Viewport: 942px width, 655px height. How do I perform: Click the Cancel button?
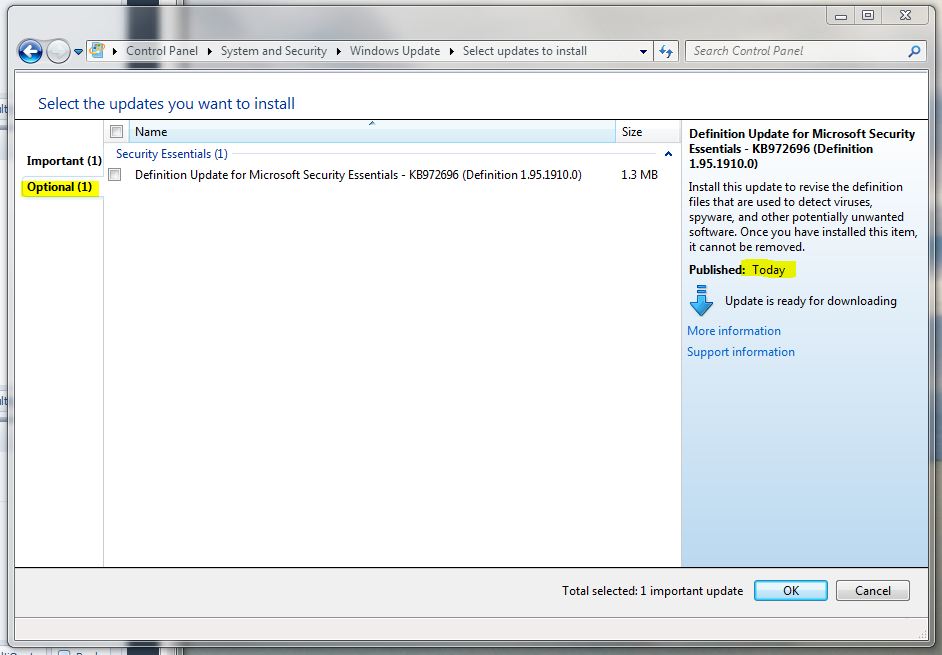(x=872, y=591)
